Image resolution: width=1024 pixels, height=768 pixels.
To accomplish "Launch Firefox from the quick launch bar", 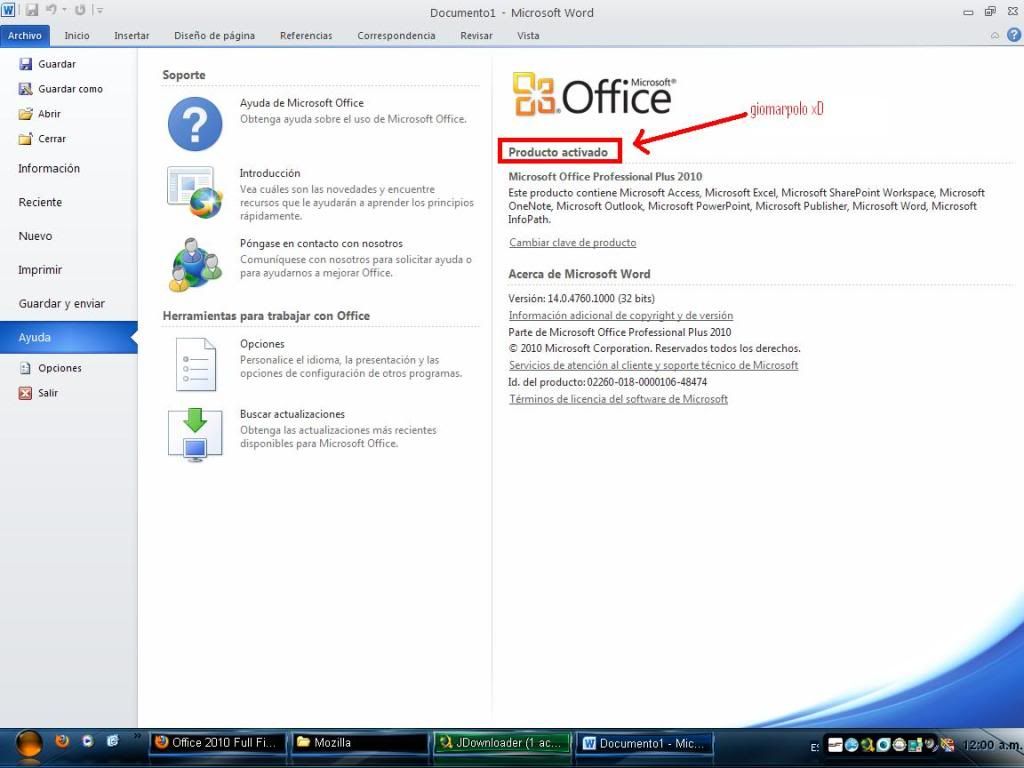I will click(x=62, y=741).
